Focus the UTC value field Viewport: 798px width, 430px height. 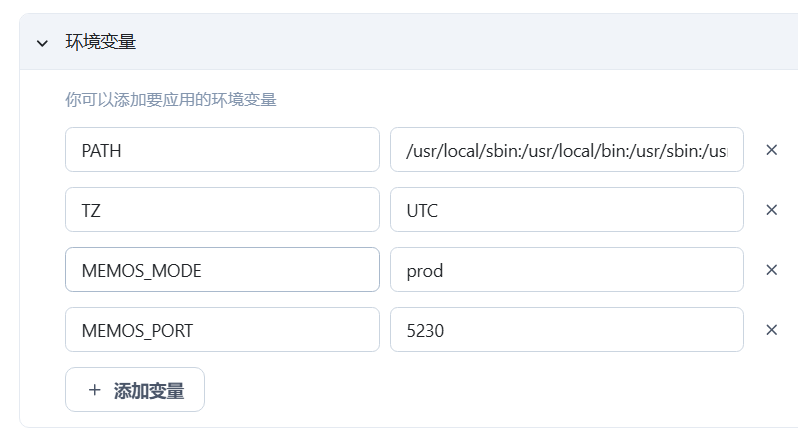tap(566, 210)
